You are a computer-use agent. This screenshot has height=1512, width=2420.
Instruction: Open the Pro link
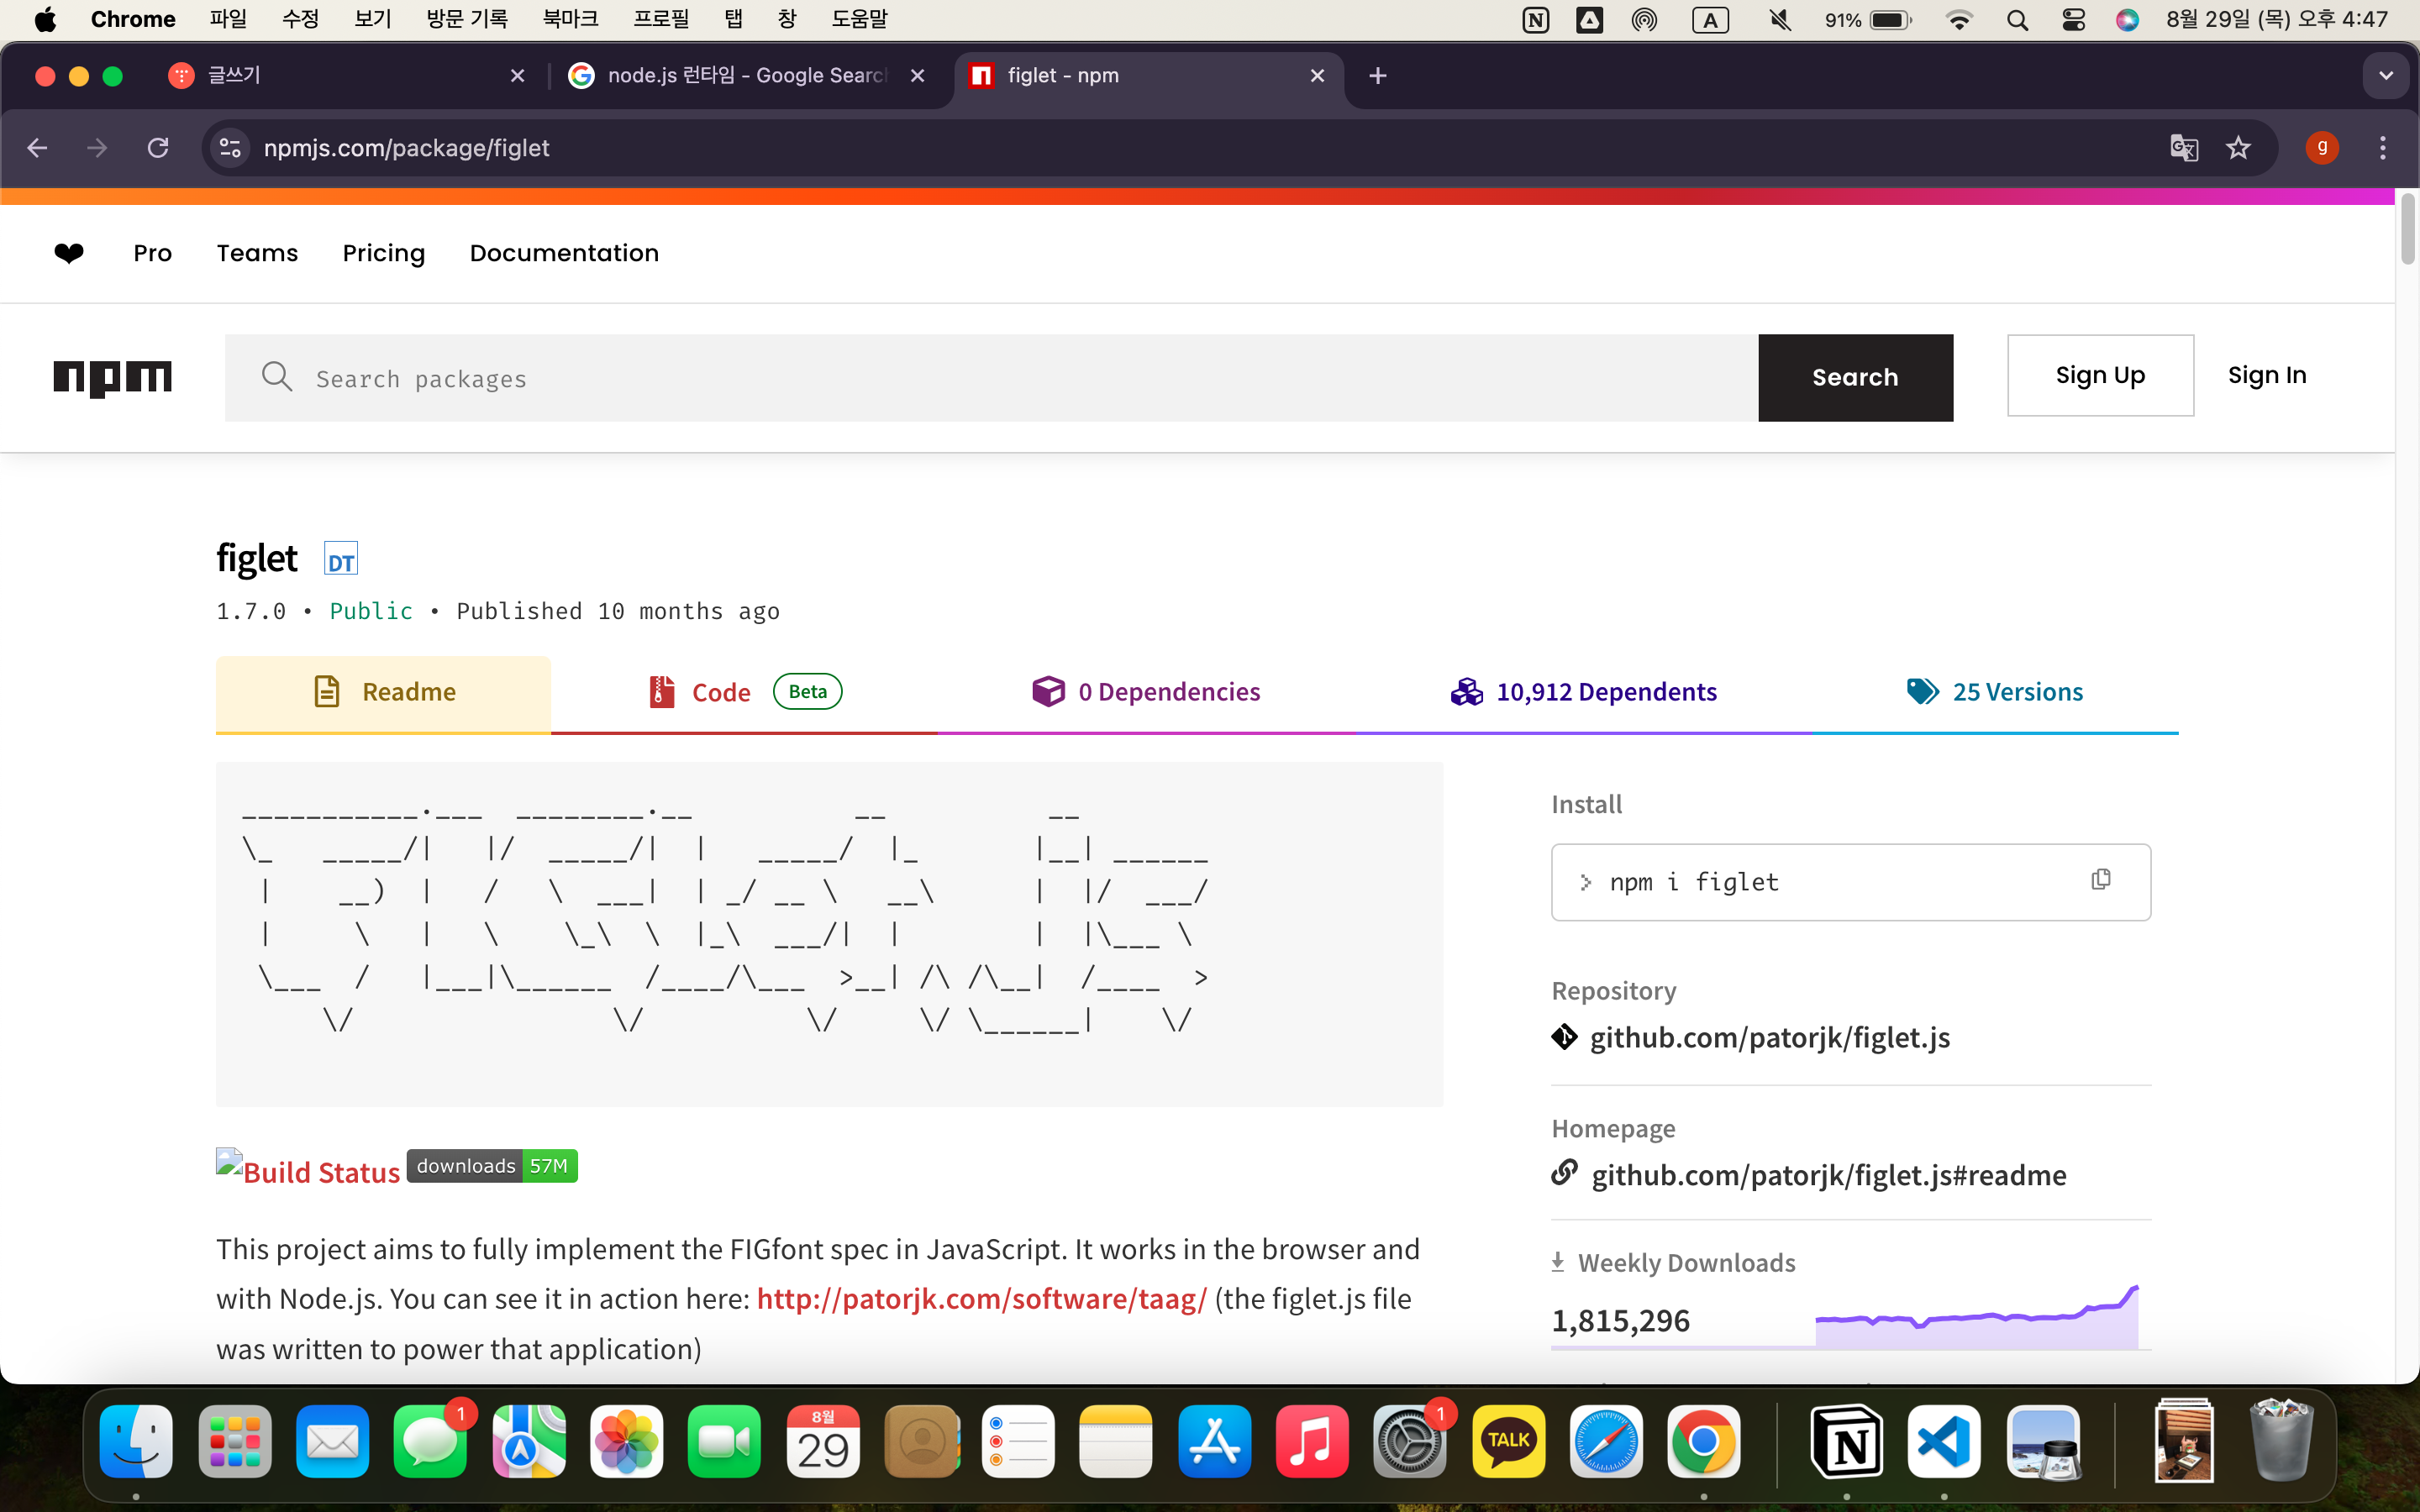(x=153, y=253)
